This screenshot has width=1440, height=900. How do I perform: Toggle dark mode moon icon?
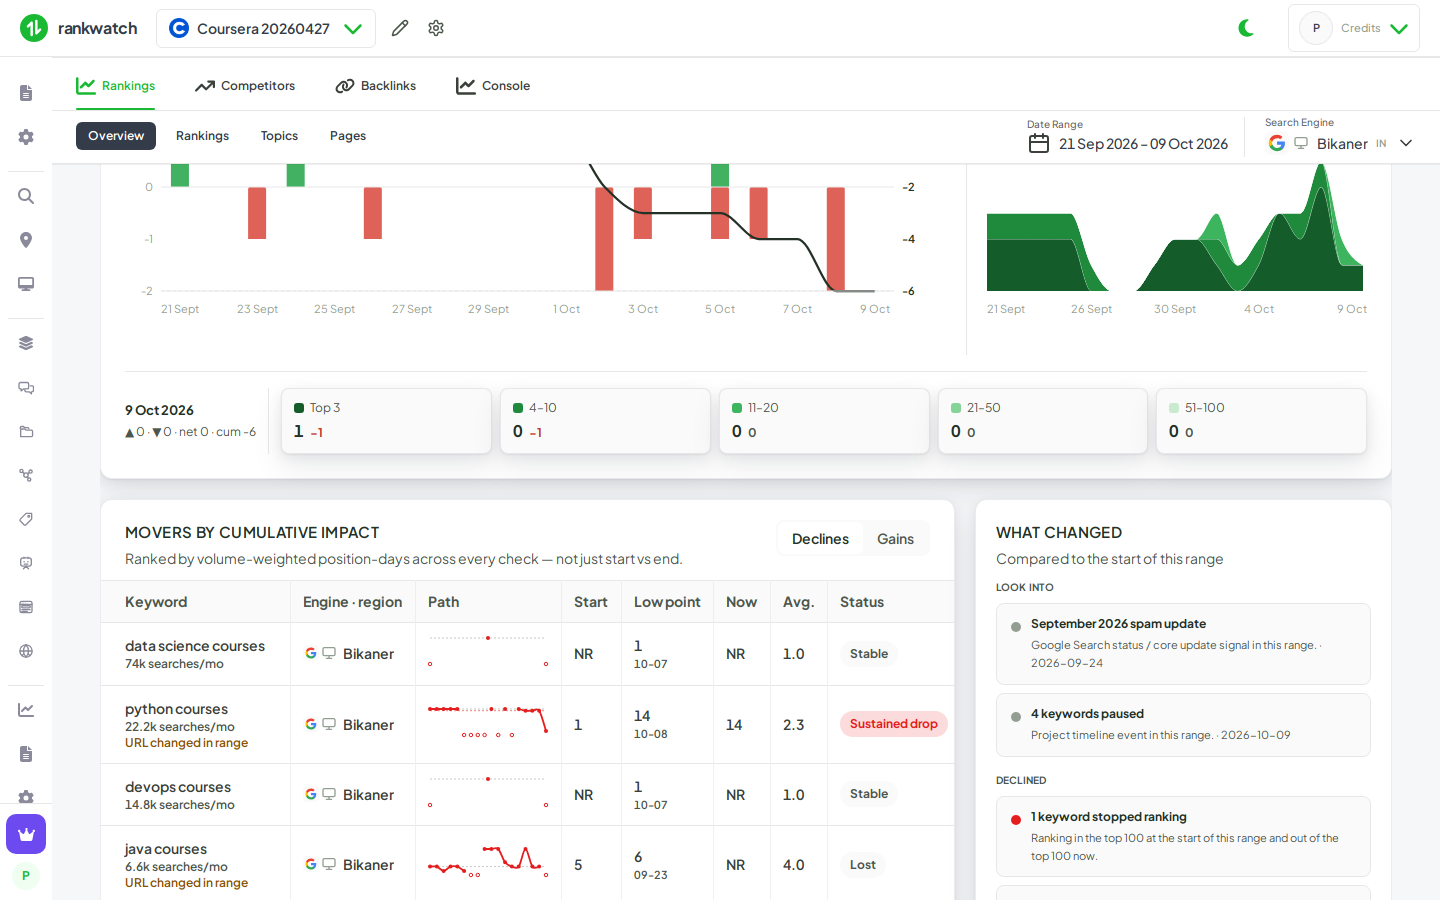point(1246,28)
